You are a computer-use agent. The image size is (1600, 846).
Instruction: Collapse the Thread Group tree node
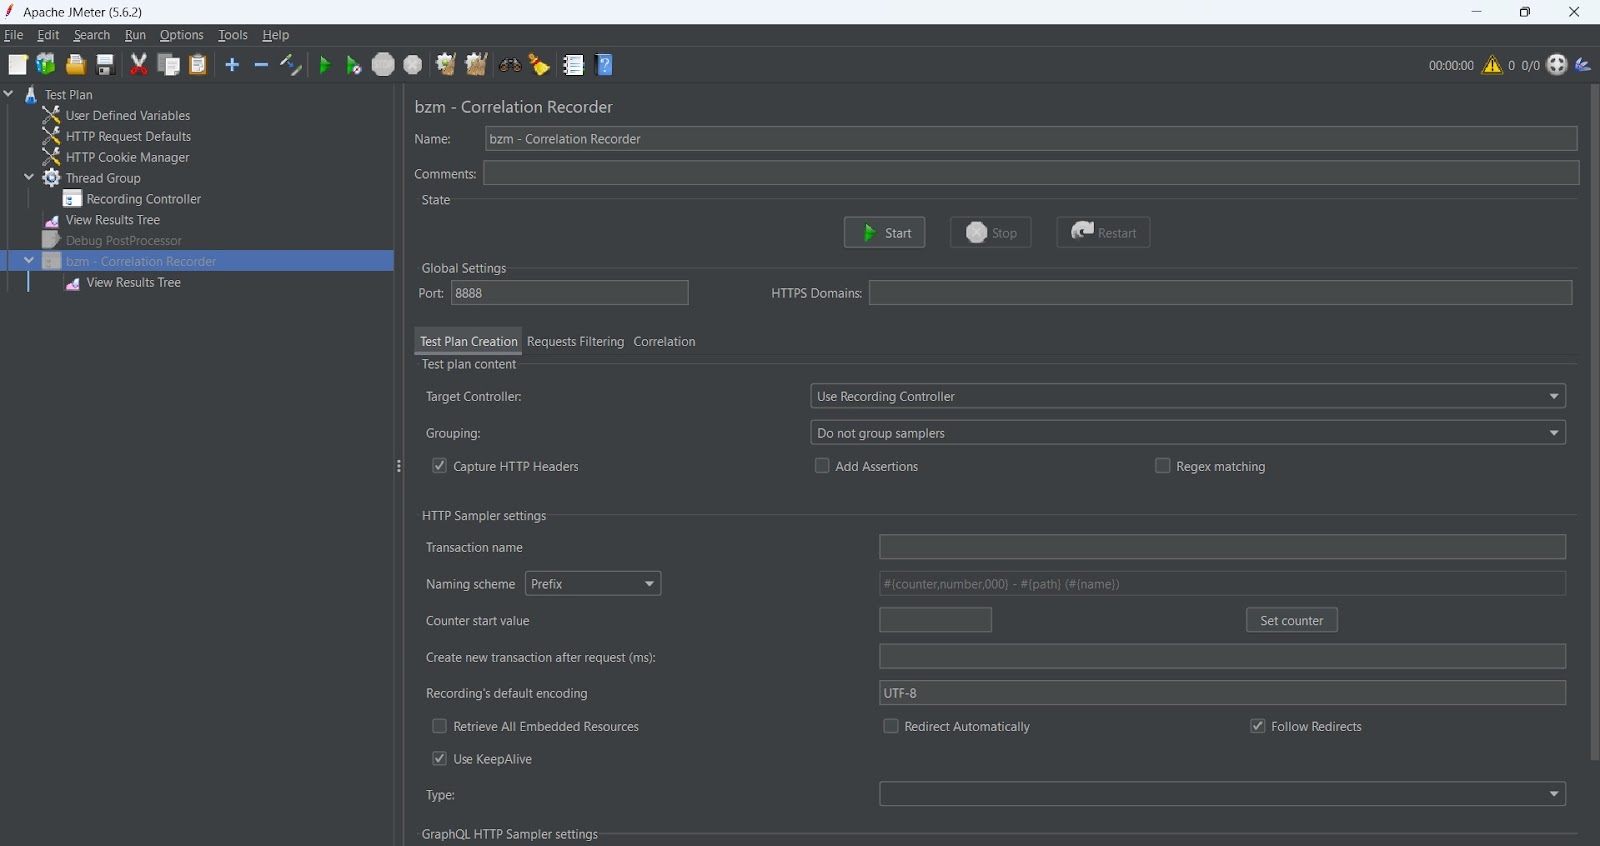29,178
